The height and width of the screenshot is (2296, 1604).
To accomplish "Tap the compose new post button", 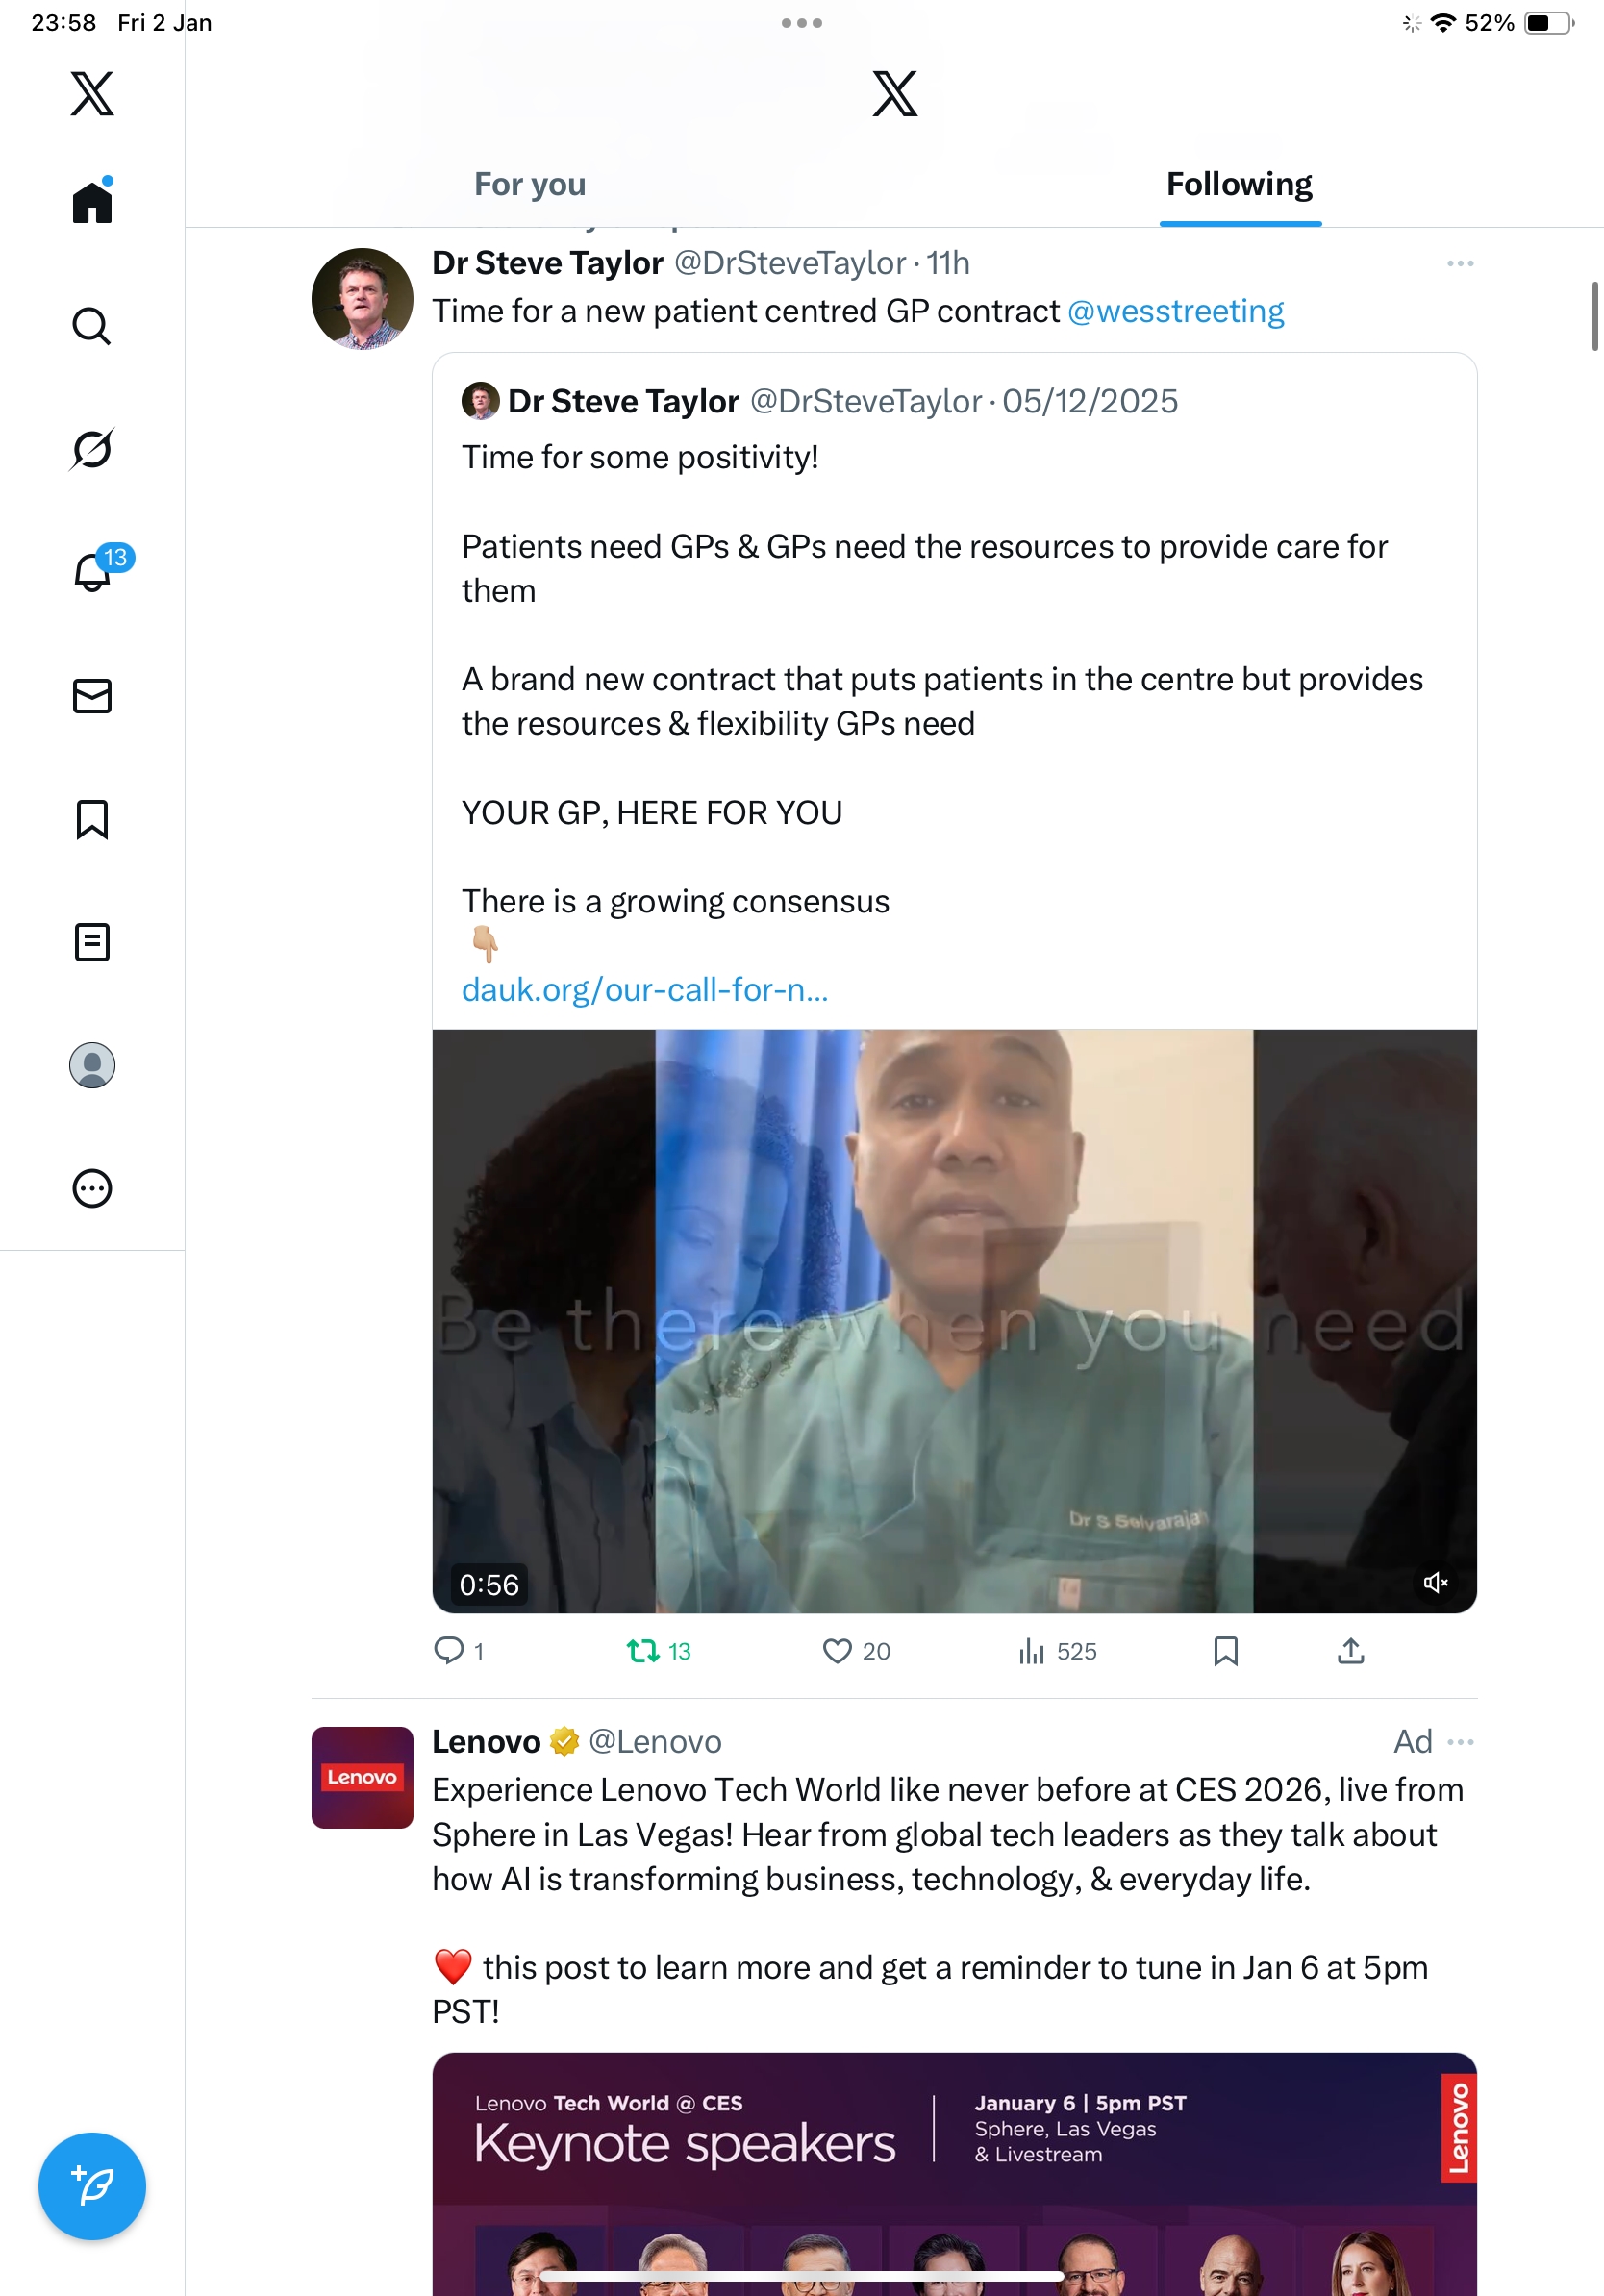I will pyautogui.click(x=92, y=2186).
